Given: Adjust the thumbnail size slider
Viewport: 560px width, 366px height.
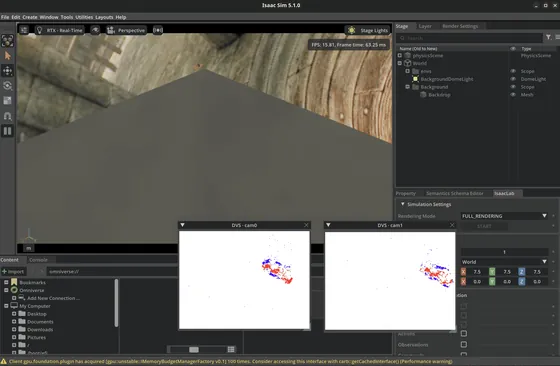Looking at the screenshot, I should click(194, 350).
